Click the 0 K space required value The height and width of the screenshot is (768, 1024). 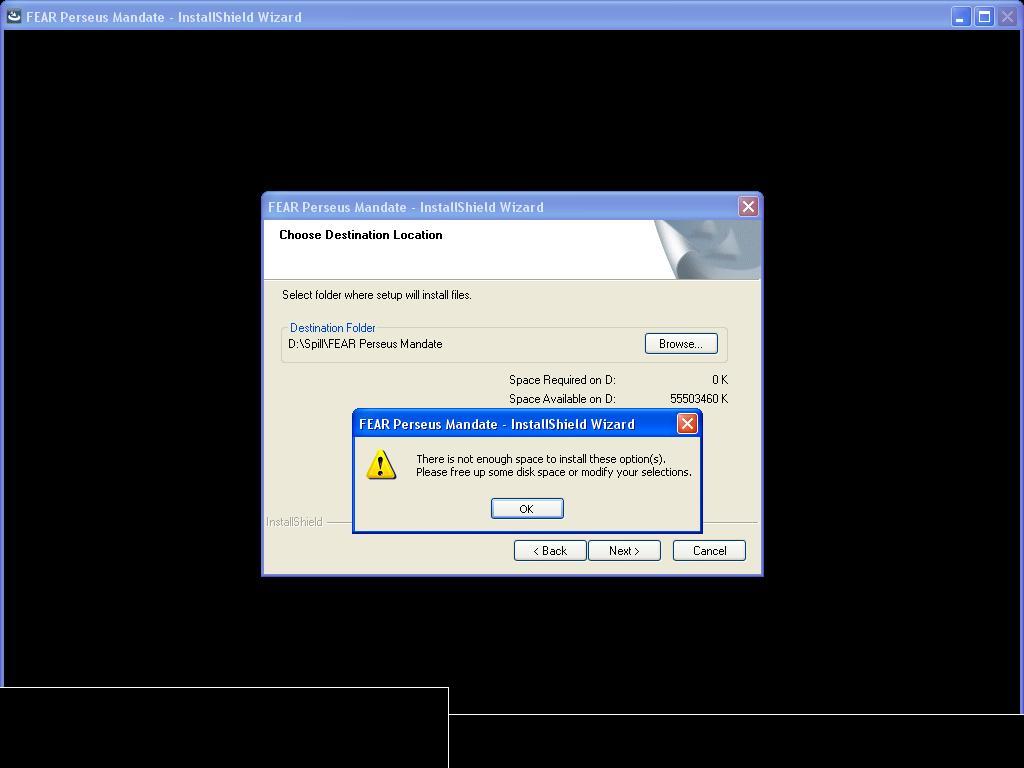(x=720, y=380)
